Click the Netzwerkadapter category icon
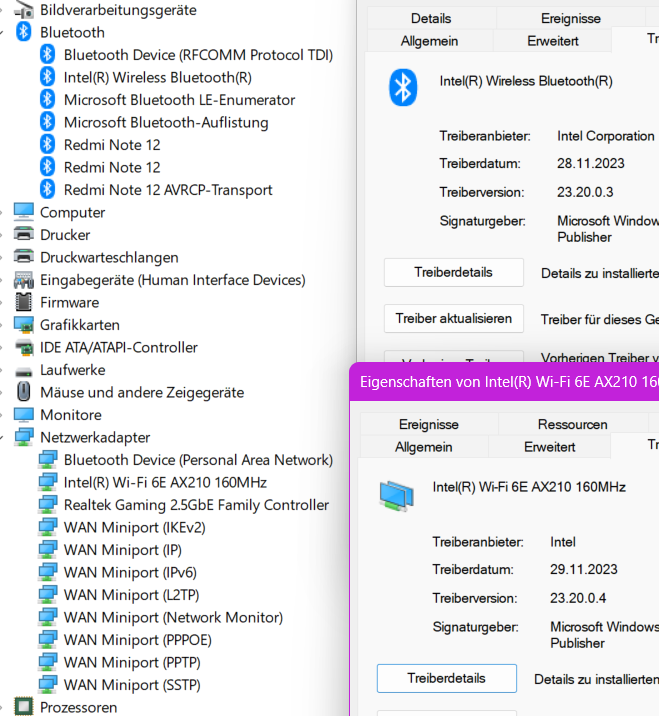Viewport: 659px width, 716px height. tap(23, 437)
